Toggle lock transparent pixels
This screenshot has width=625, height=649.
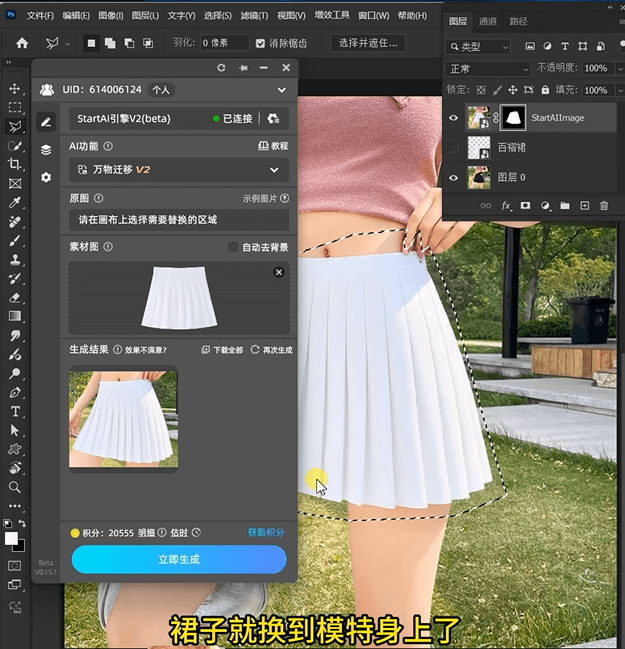(x=481, y=90)
